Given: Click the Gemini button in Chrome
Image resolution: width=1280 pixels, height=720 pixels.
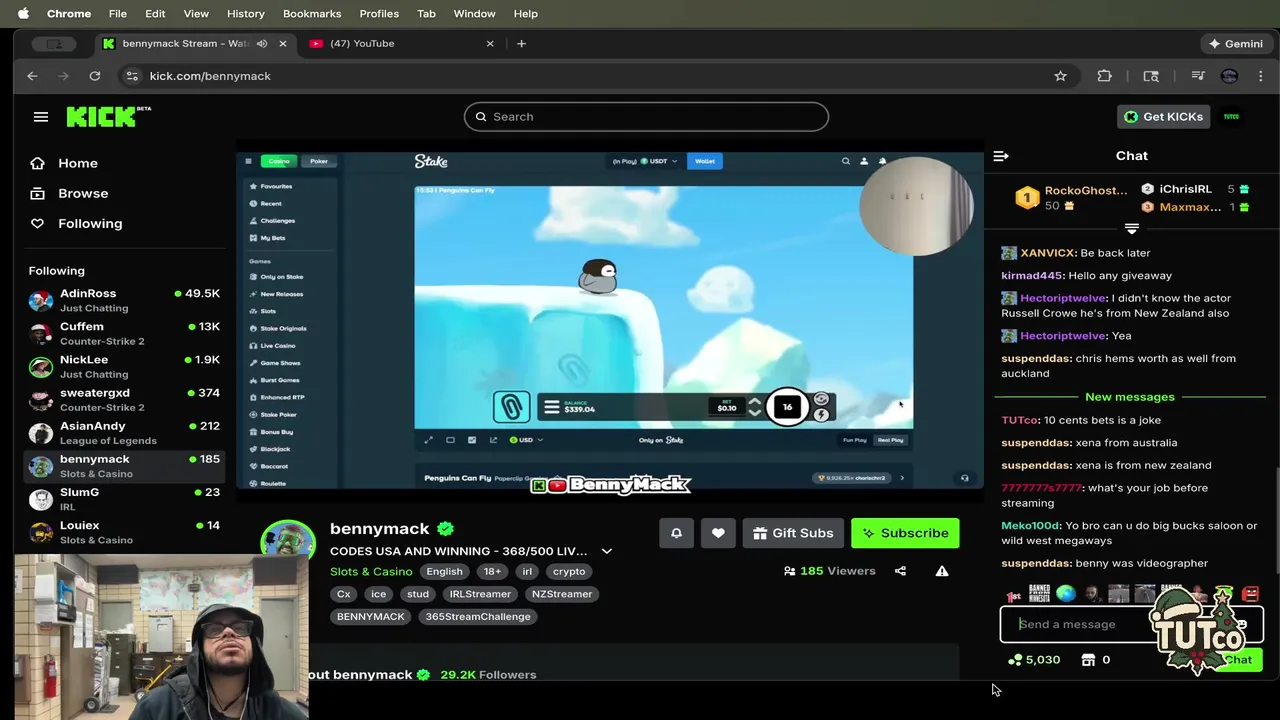Looking at the screenshot, I should tap(1236, 43).
